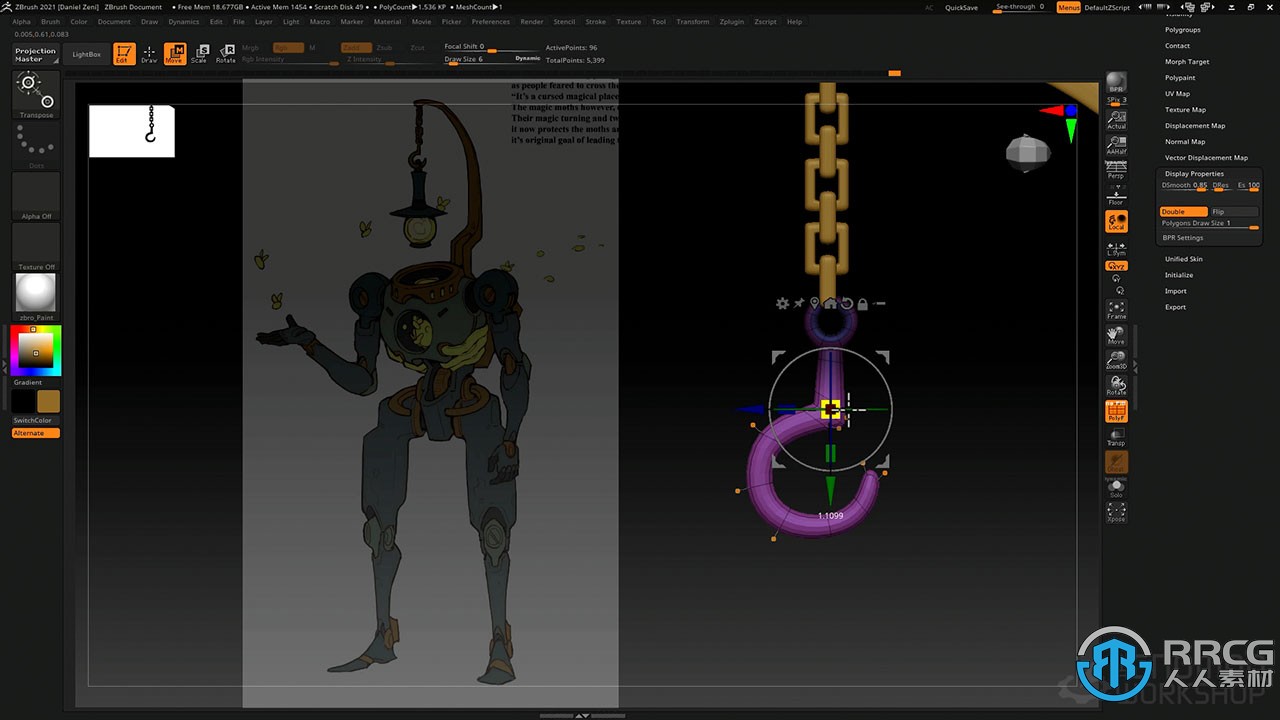Toggle PolyF polyframe display
This screenshot has width=1280, height=720.
(1116, 411)
